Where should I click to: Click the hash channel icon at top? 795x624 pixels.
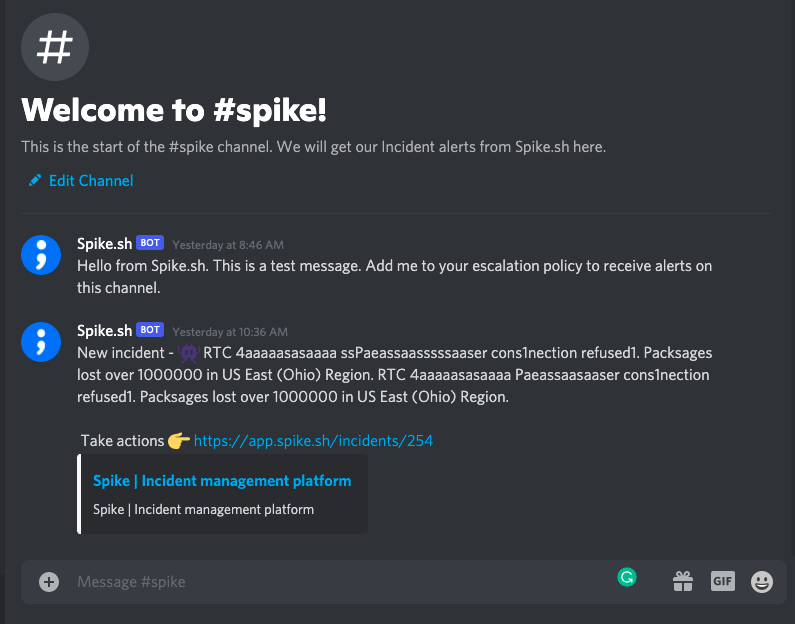(55, 47)
